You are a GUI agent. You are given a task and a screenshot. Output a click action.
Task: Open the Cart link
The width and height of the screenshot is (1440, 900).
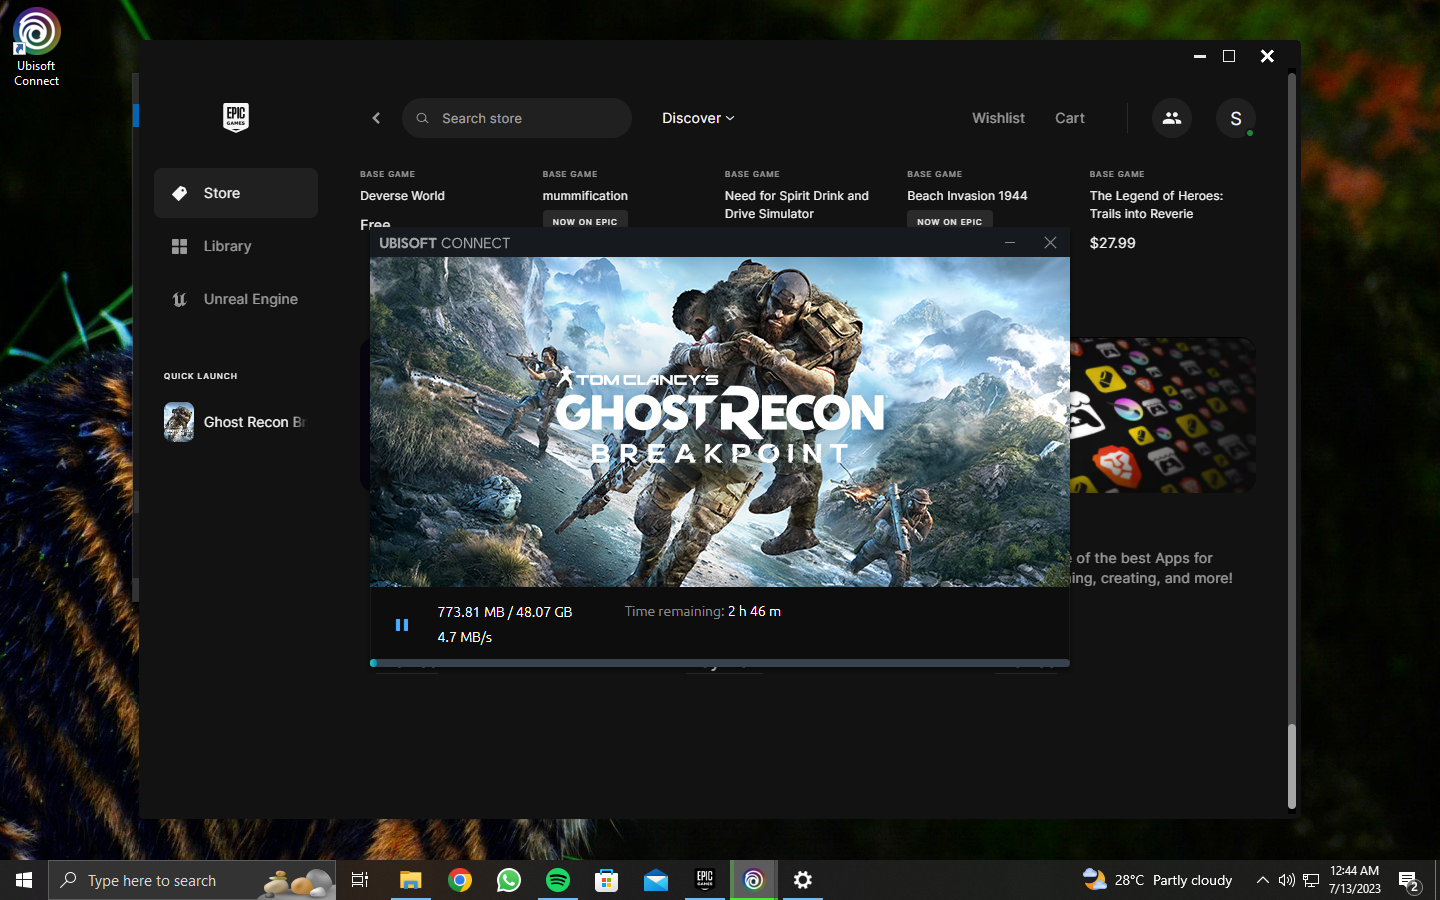coord(1069,118)
